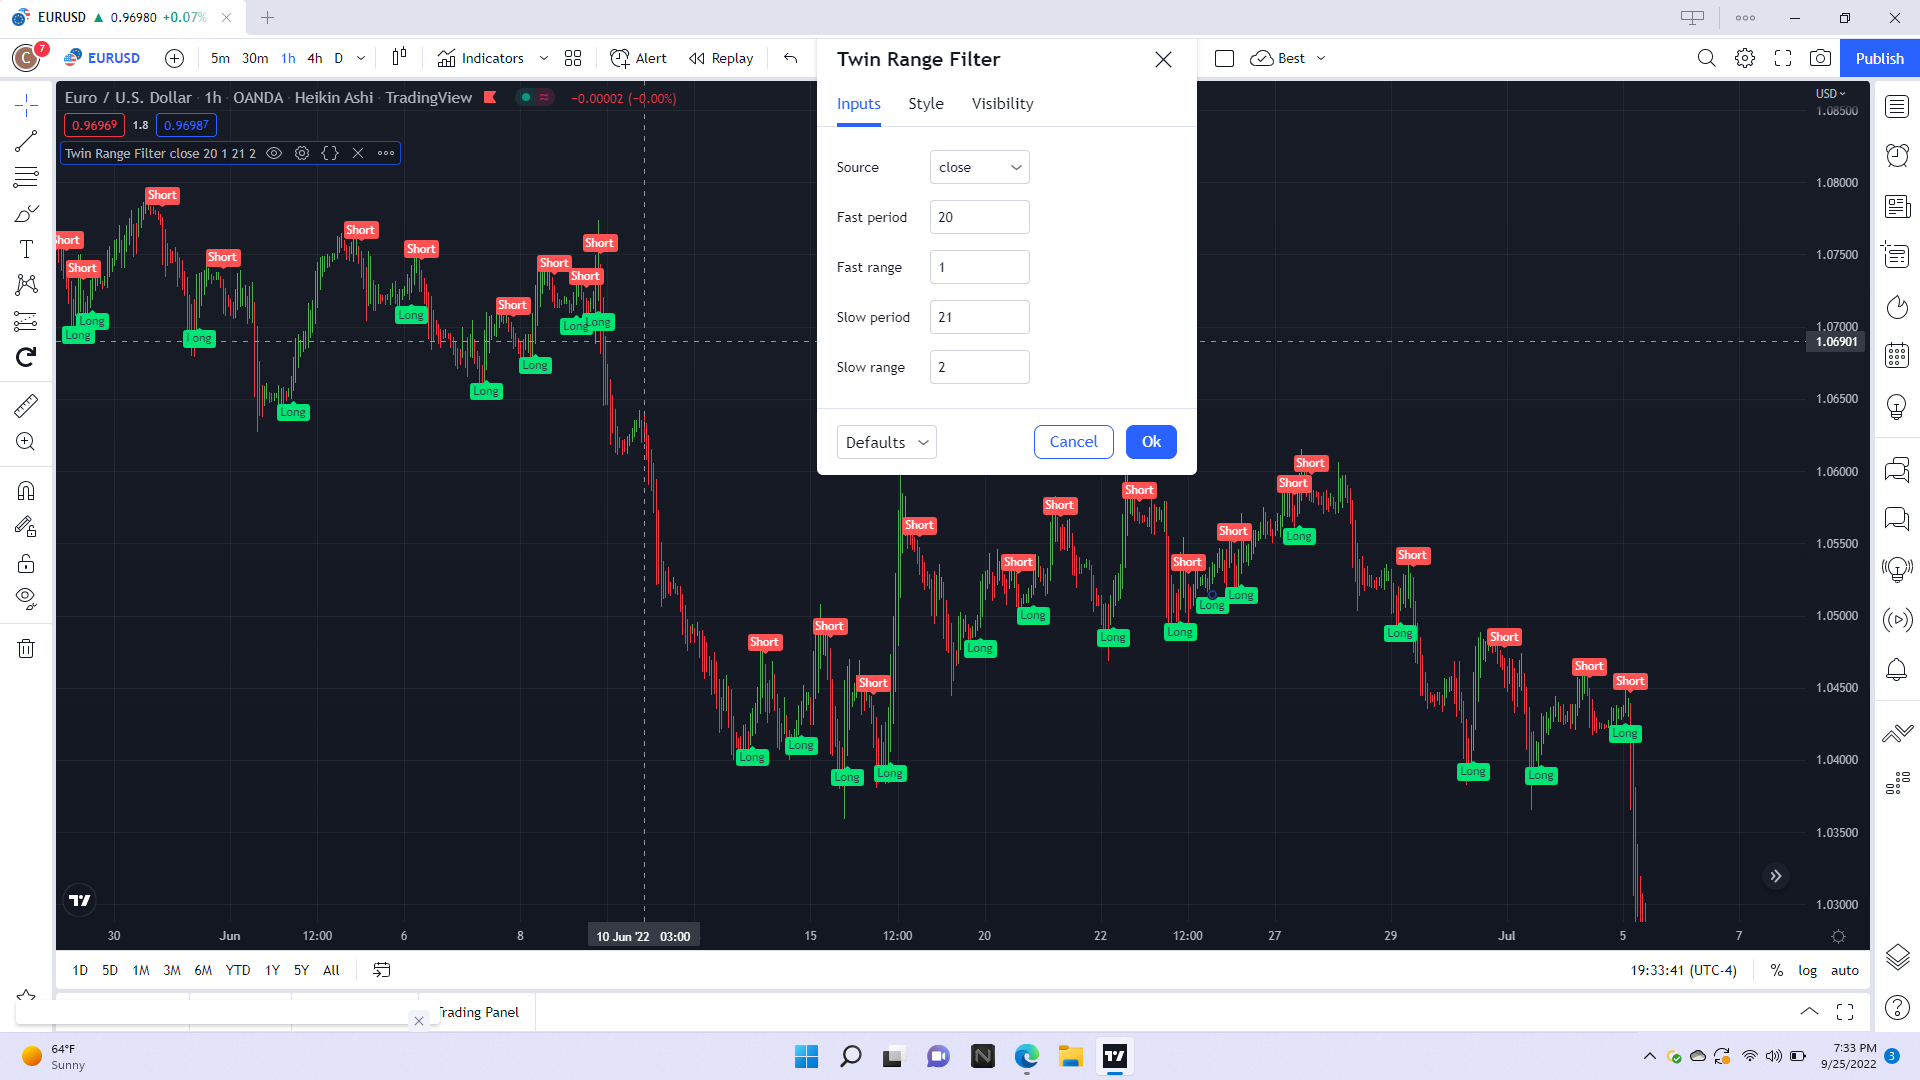The height and width of the screenshot is (1080, 1920).
Task: Take a chart snapshot with camera icon
Action: [1820, 58]
